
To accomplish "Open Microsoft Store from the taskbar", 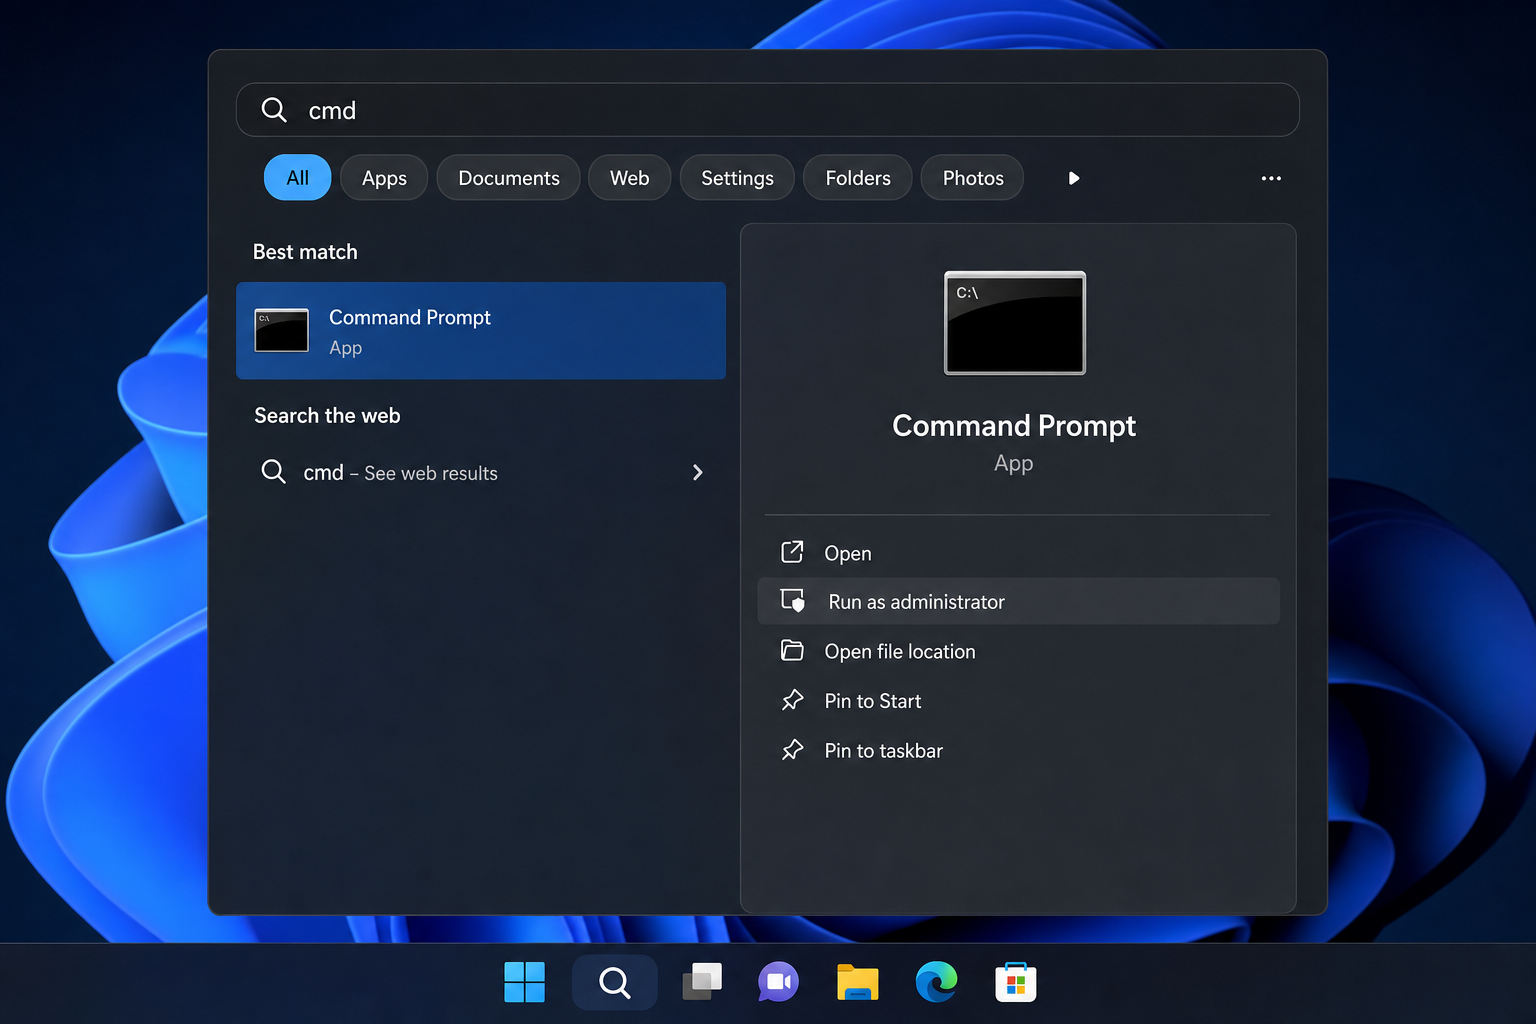I will pyautogui.click(x=1016, y=982).
